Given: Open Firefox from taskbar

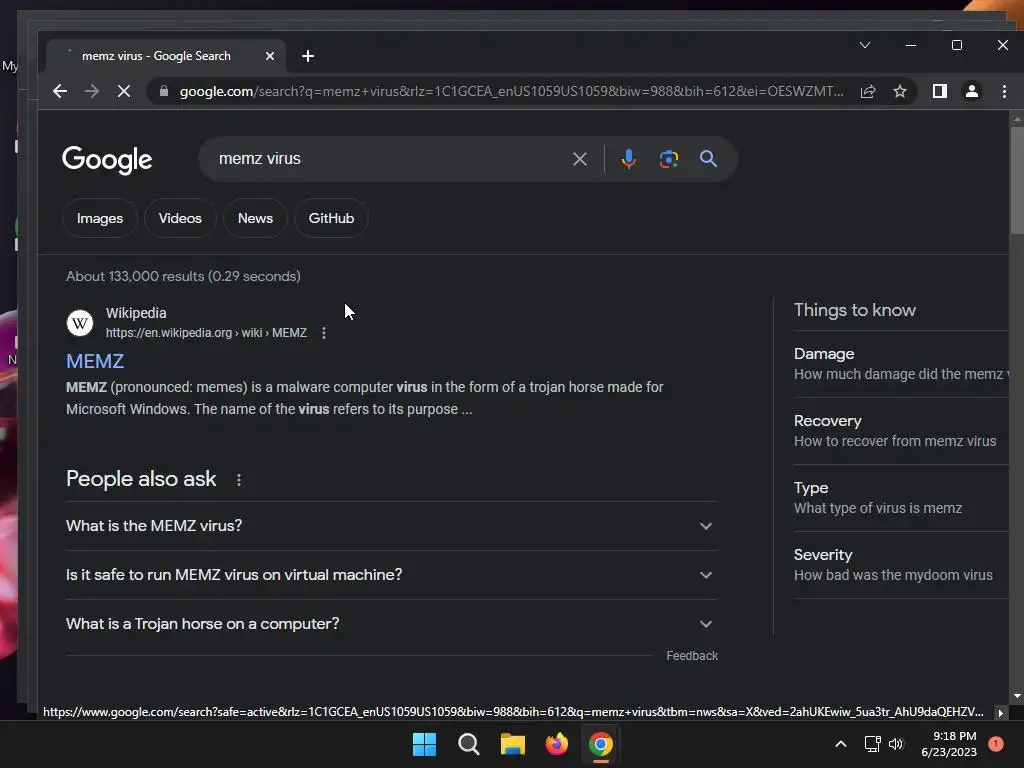Looking at the screenshot, I should 556,744.
